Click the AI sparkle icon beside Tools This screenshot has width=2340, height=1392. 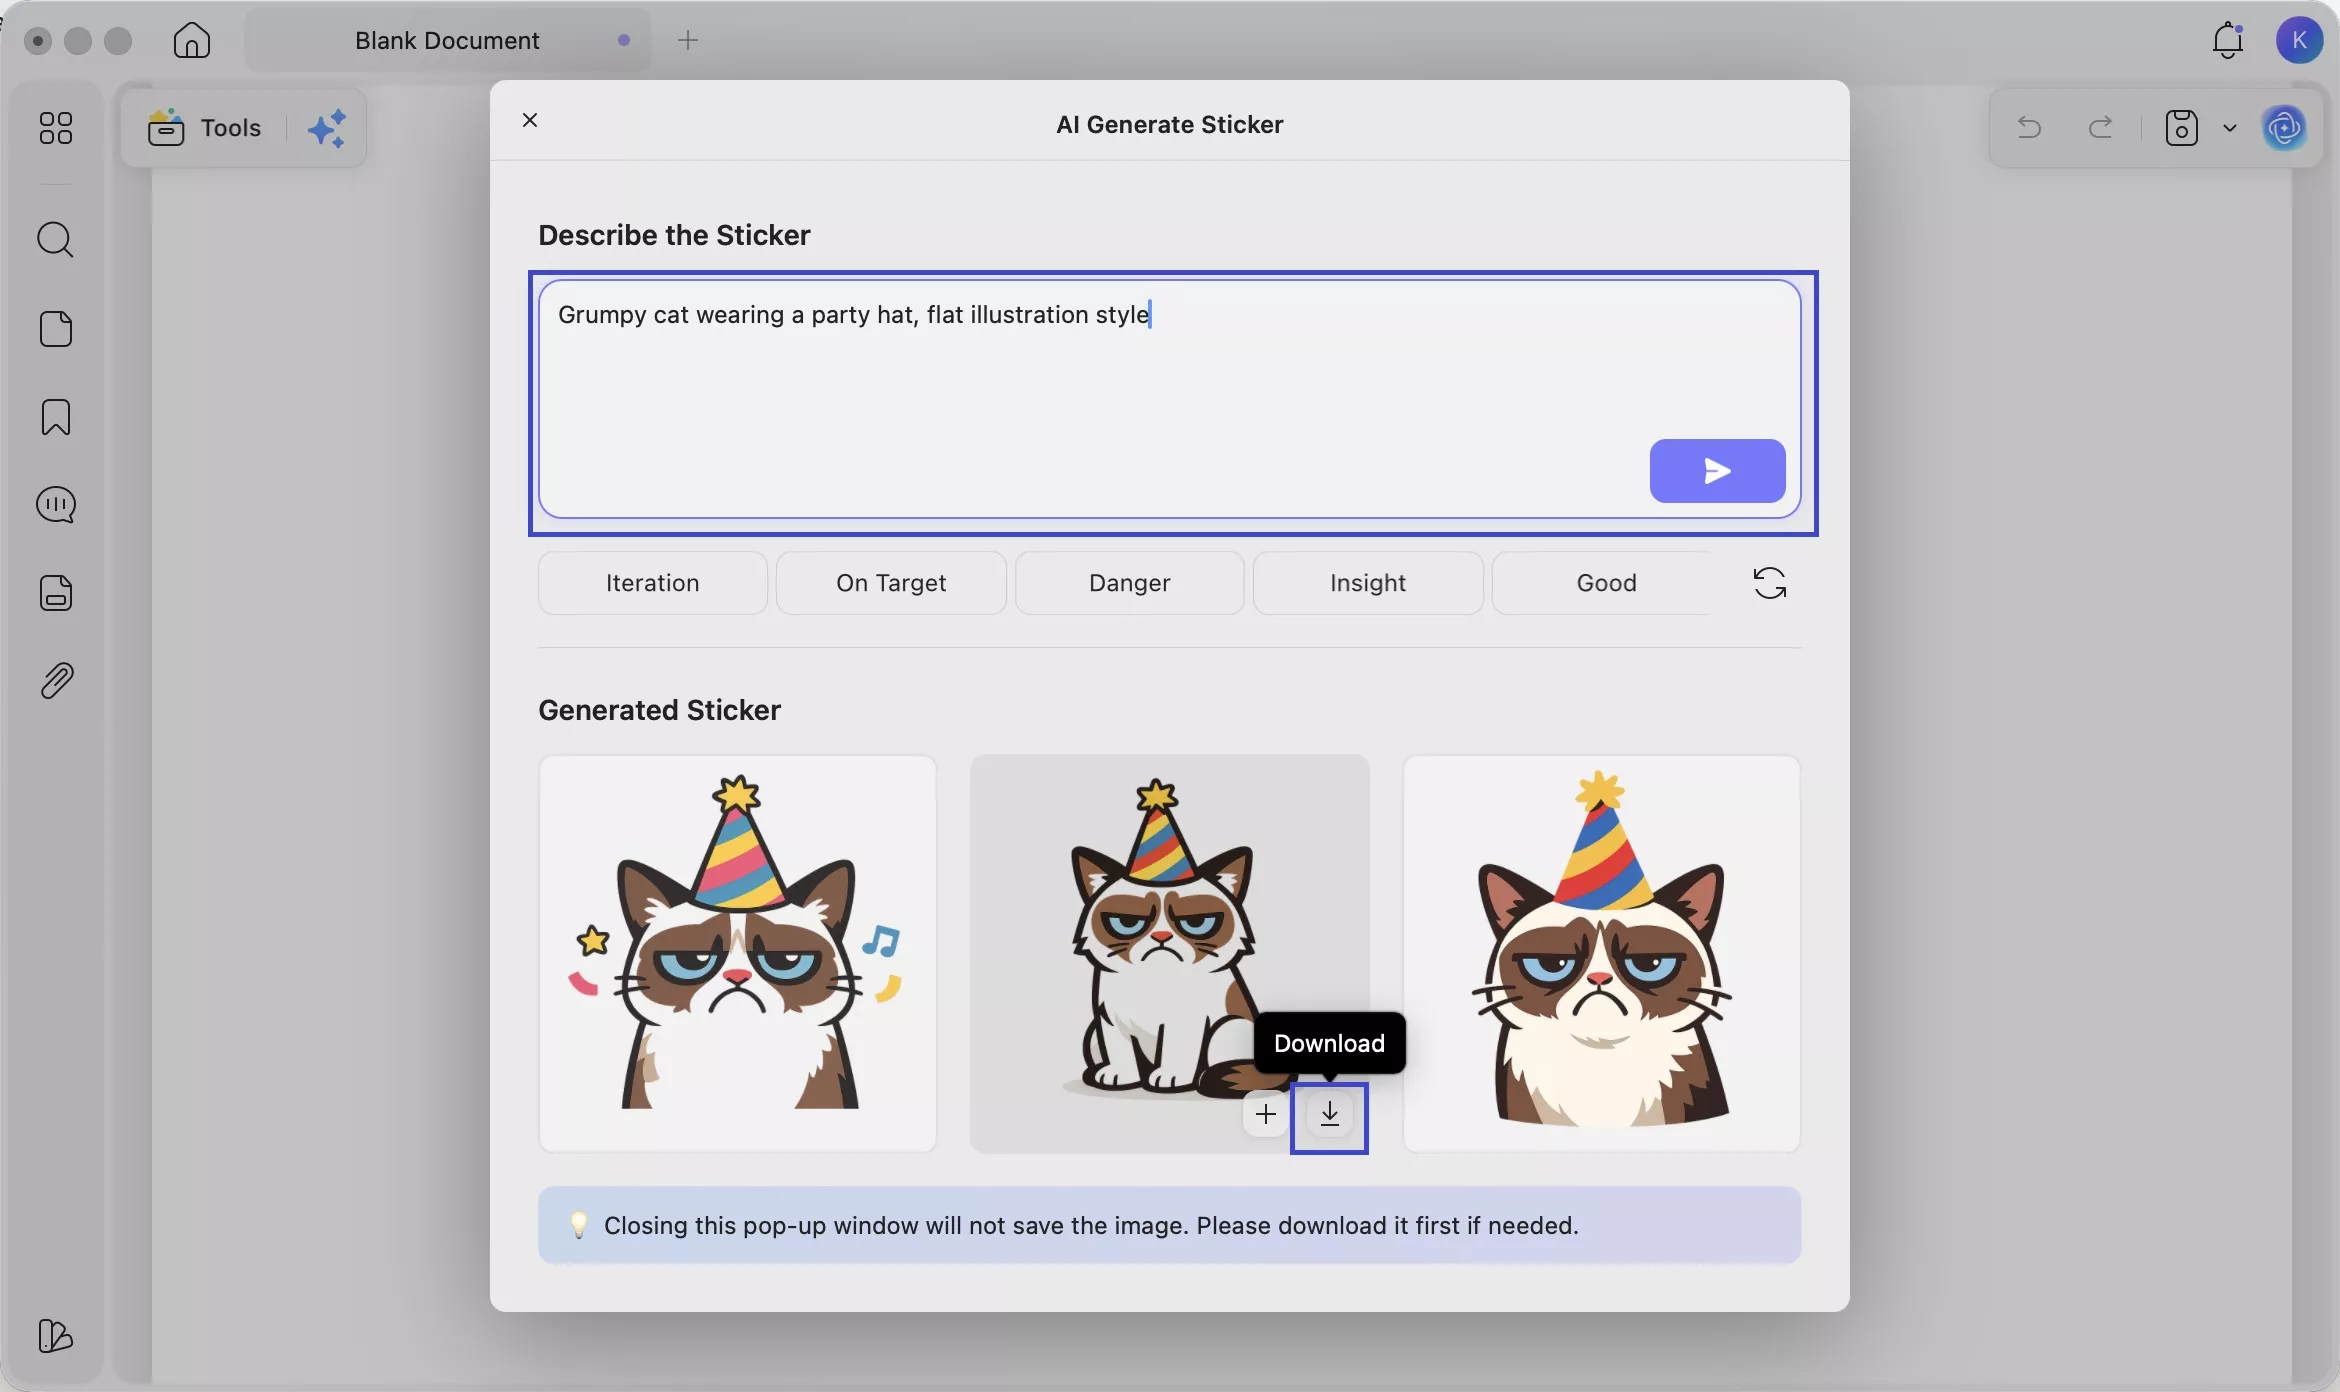click(329, 127)
